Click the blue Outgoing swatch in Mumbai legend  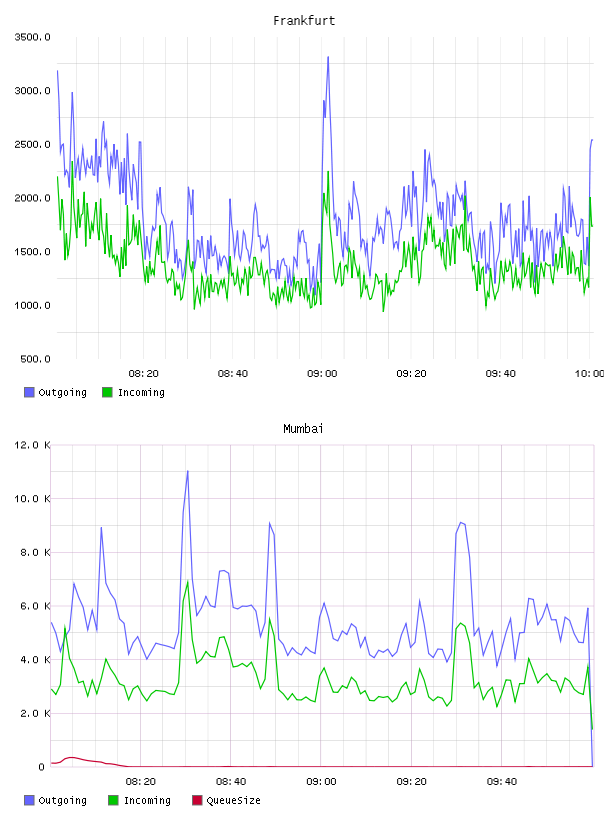tap(29, 800)
